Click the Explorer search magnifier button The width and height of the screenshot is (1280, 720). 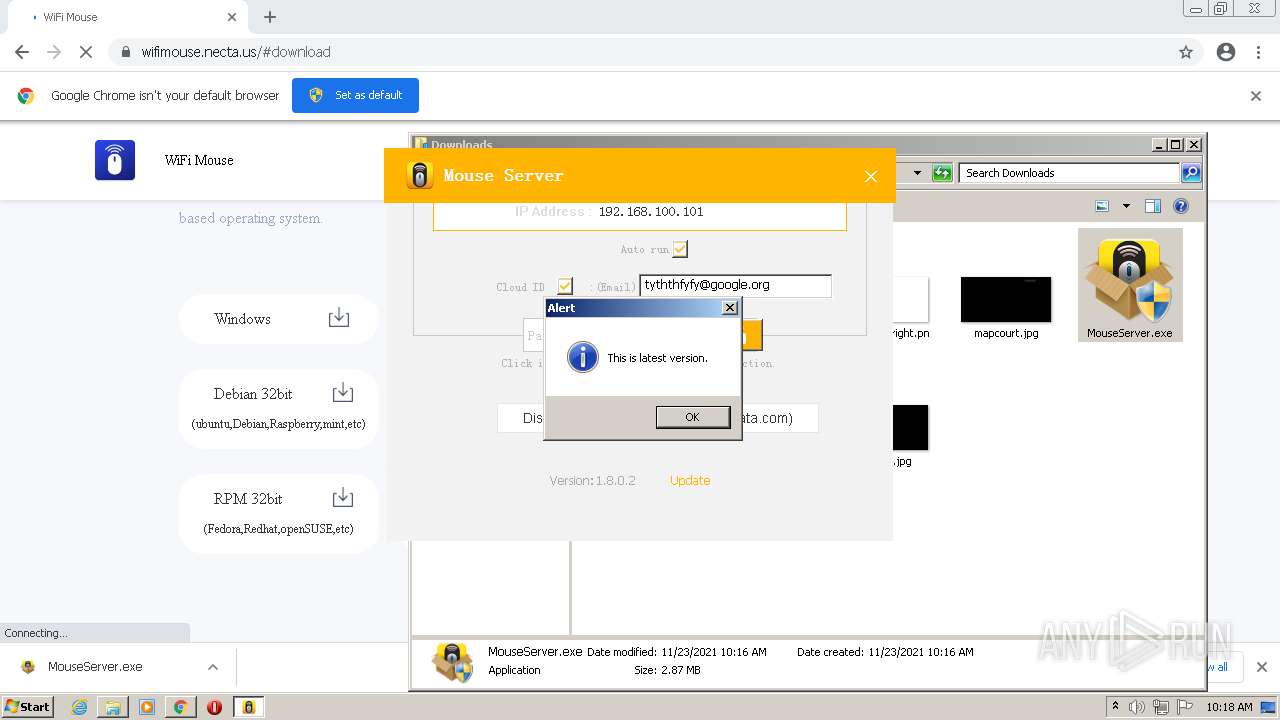pyautogui.click(x=1191, y=173)
